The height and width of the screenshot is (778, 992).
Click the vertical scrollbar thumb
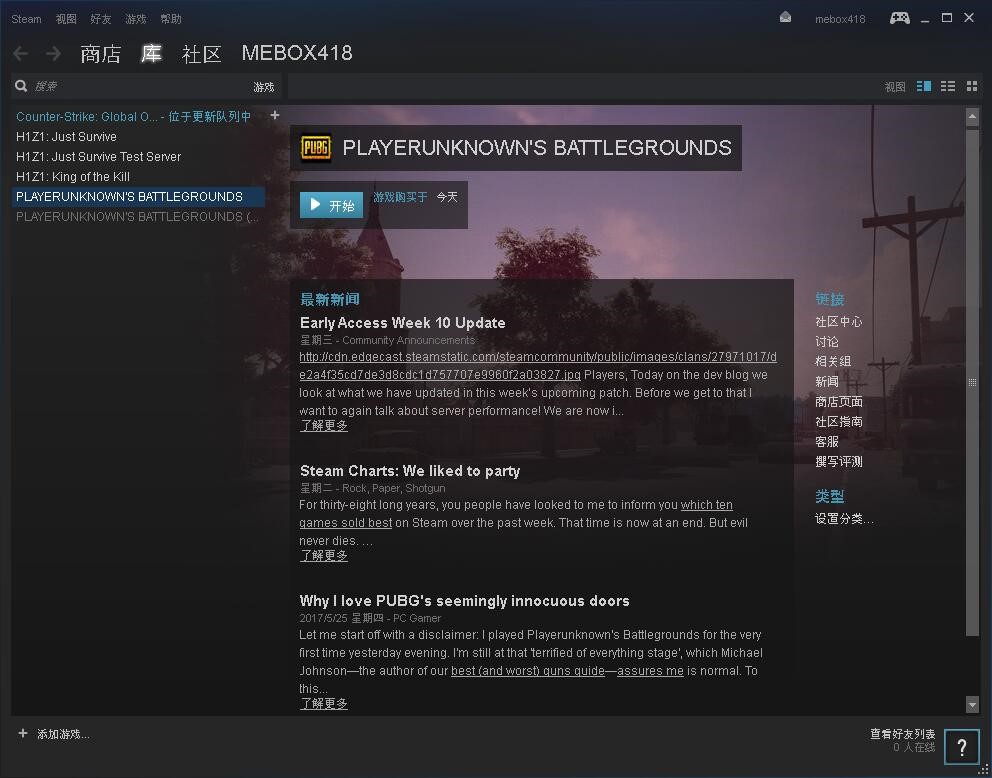[x=972, y=381]
